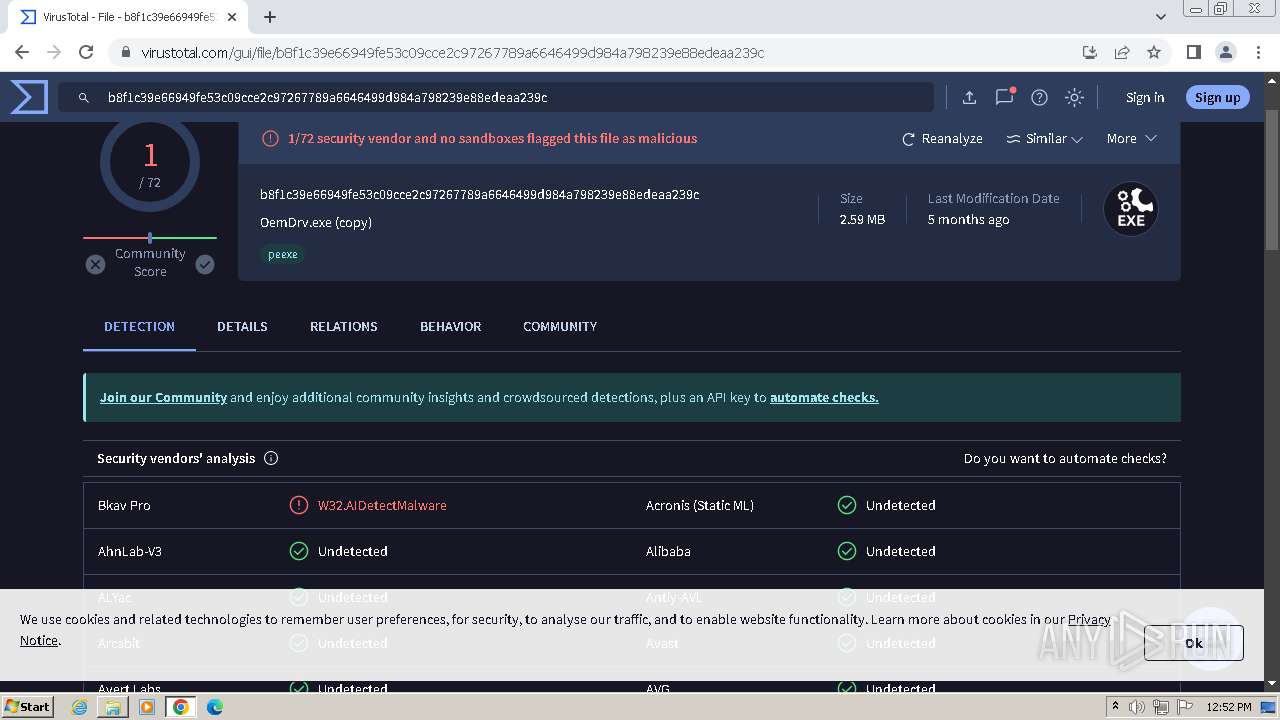
Task: Open the browser side panel icon
Action: (x=1193, y=52)
